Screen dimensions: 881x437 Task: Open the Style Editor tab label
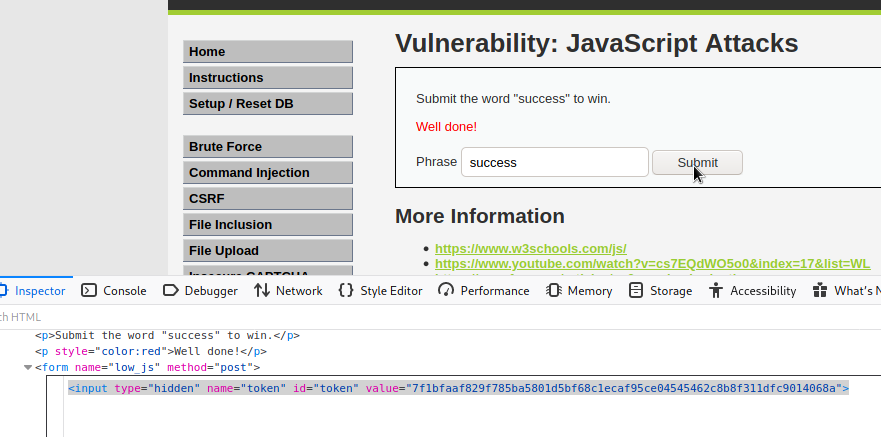(x=391, y=291)
